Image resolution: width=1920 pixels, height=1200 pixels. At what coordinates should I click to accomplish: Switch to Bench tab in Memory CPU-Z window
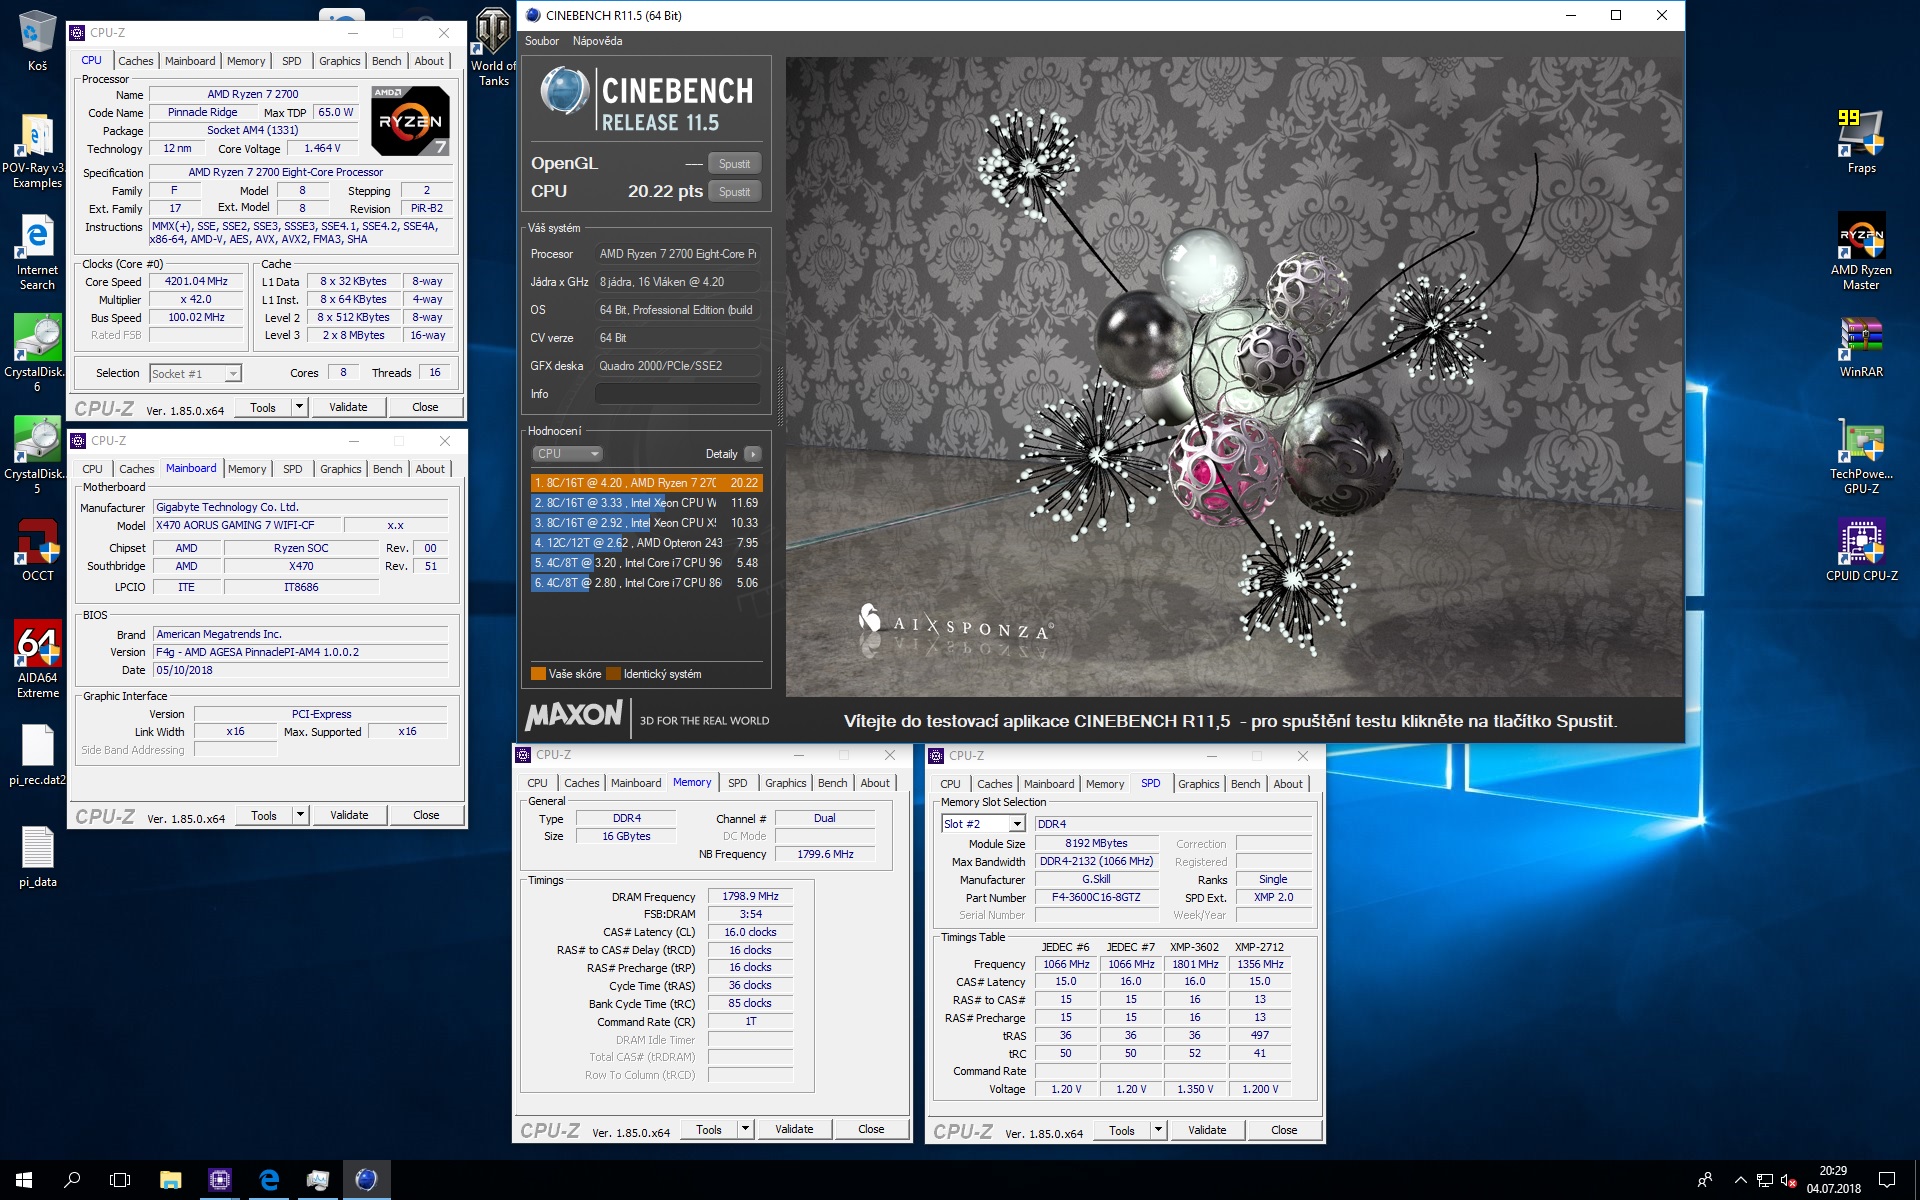[832, 783]
